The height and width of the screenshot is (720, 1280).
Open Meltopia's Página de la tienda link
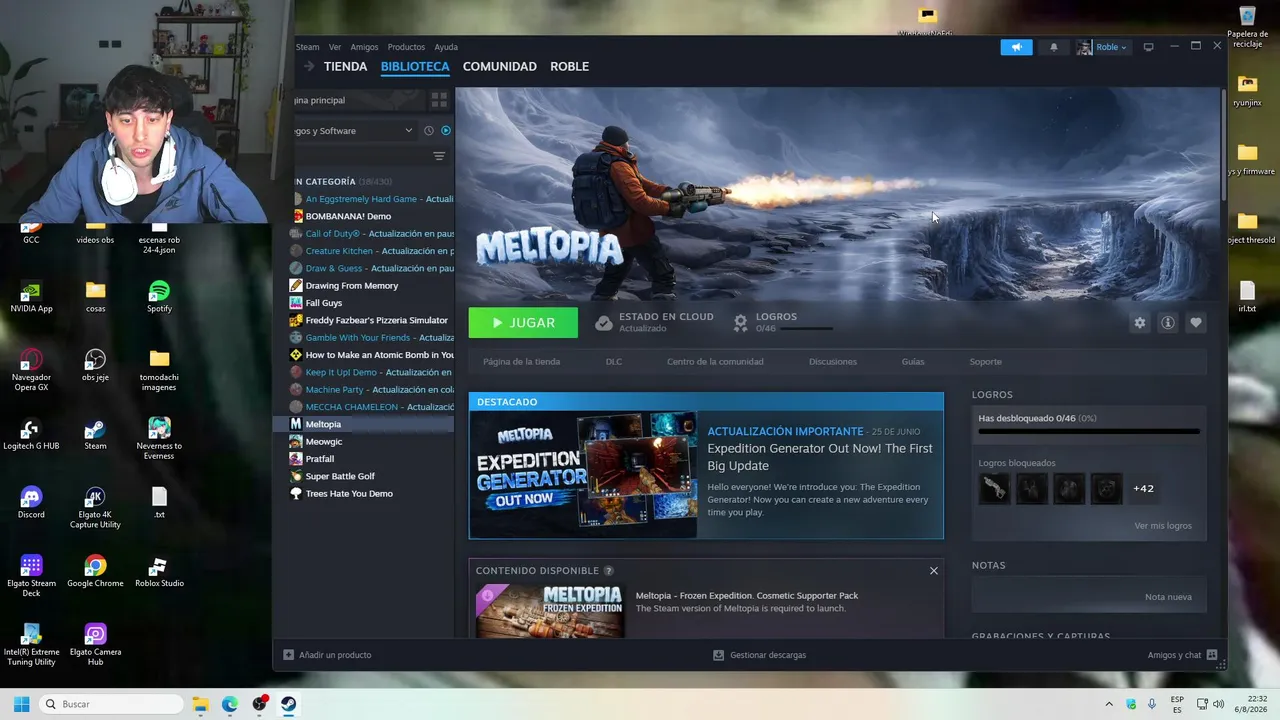521,362
